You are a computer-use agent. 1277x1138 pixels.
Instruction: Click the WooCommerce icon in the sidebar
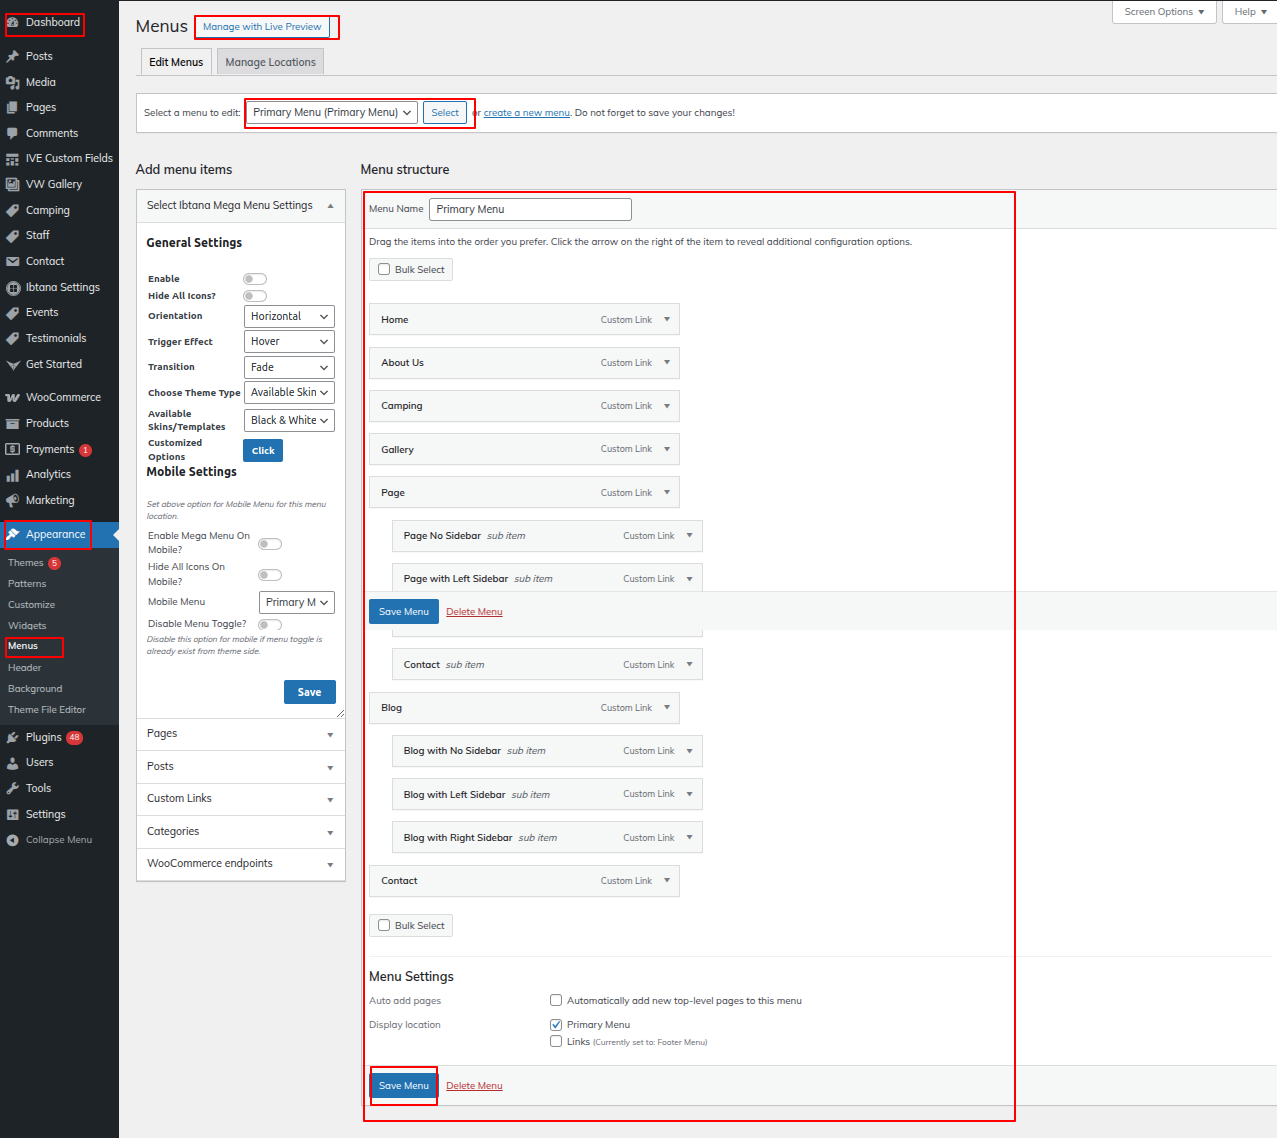(12, 398)
